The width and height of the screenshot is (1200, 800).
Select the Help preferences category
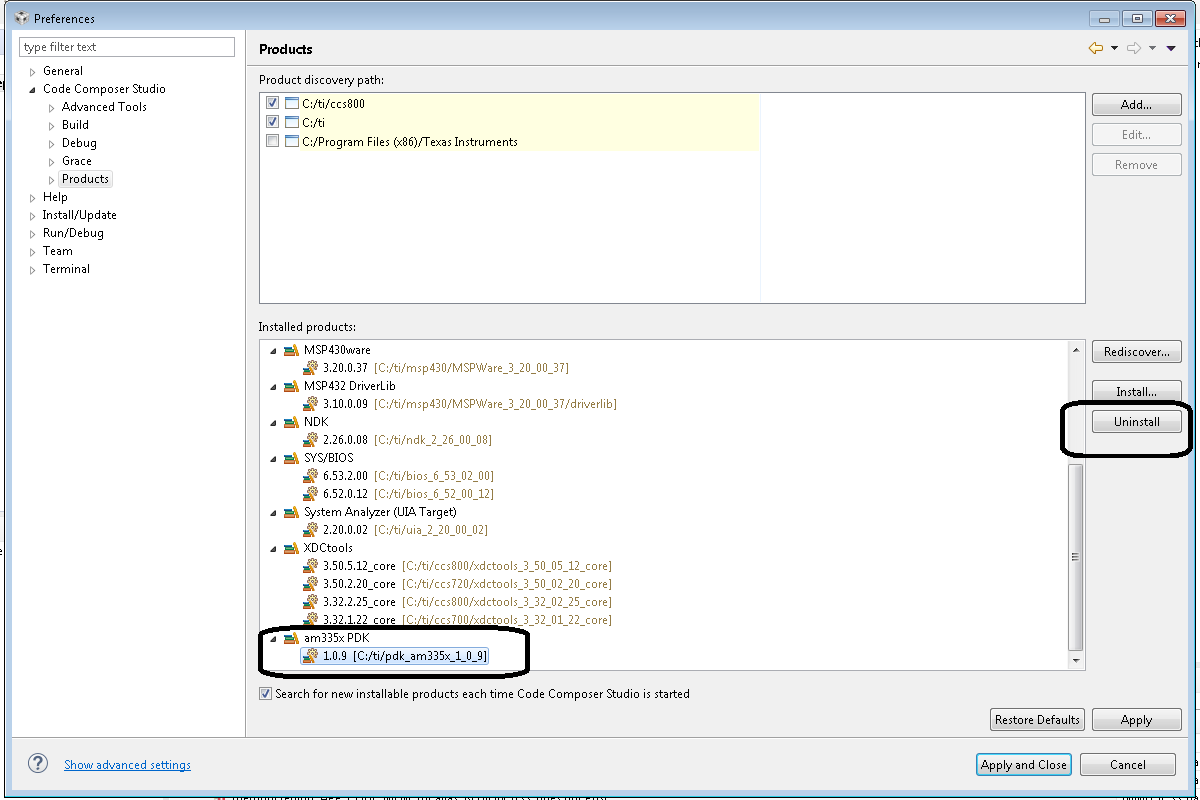click(x=55, y=197)
